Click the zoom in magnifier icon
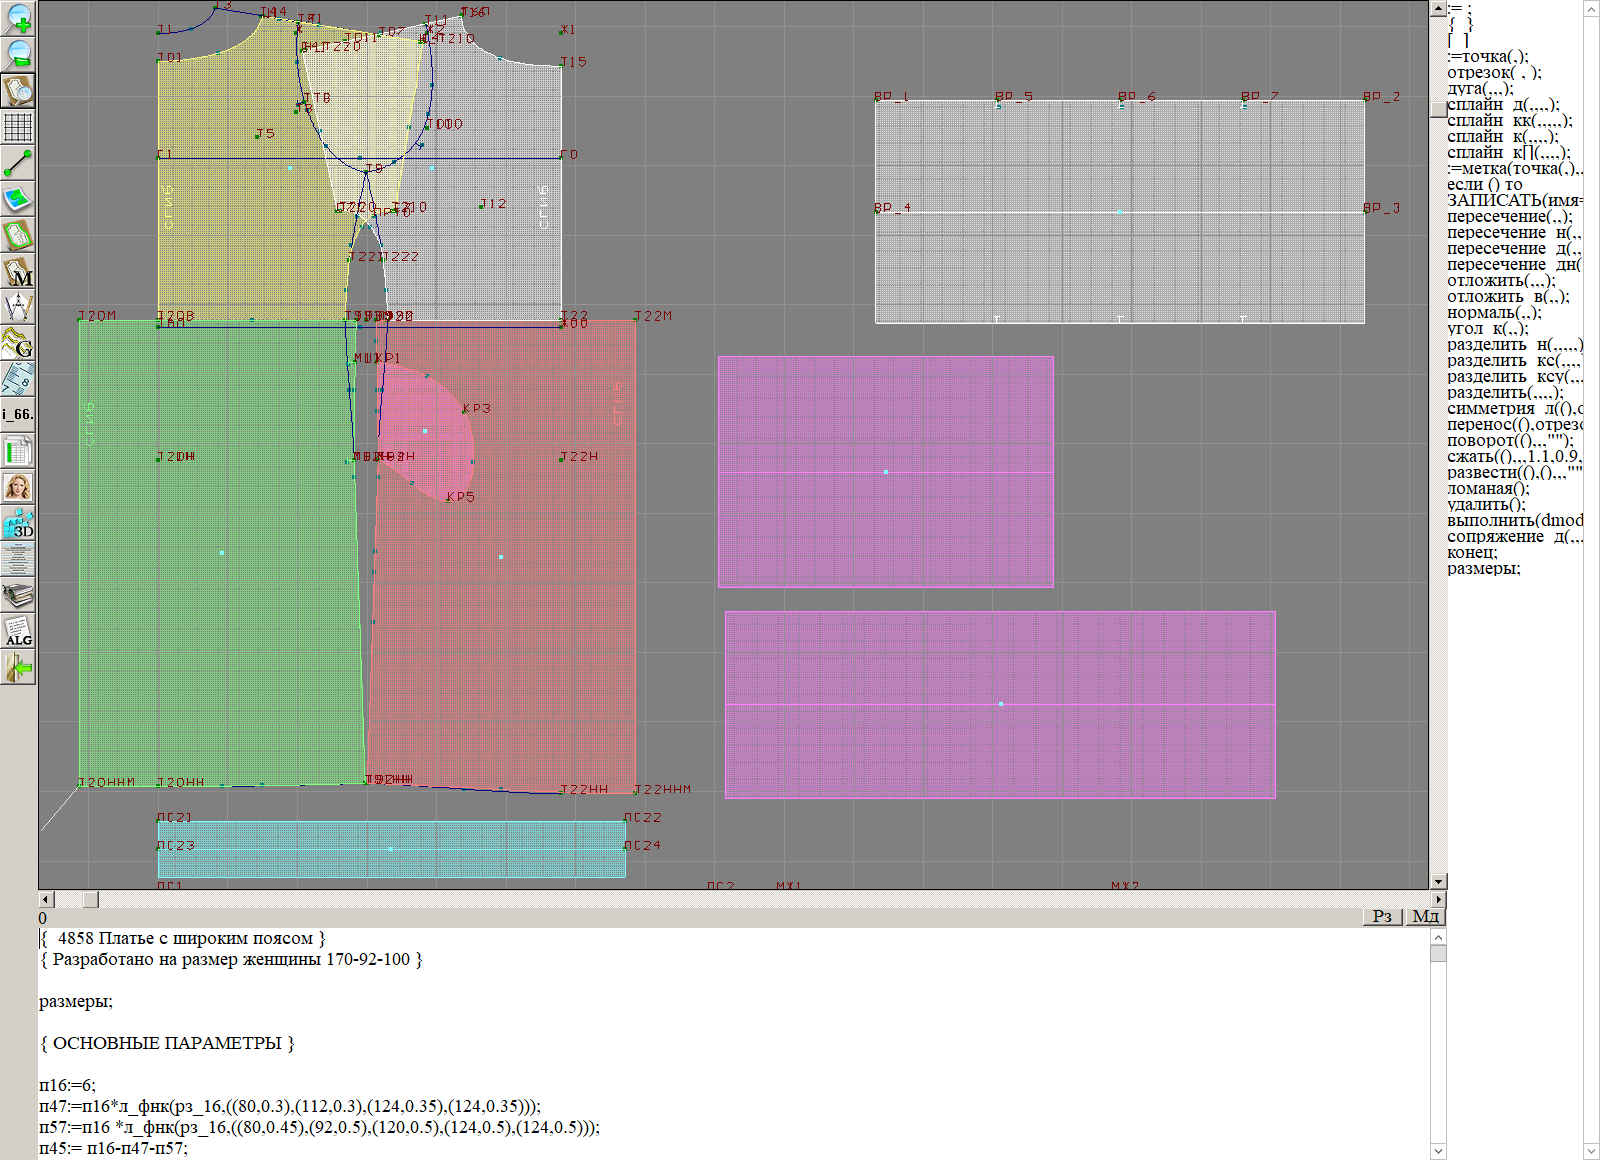1600x1160 pixels. click(x=18, y=18)
